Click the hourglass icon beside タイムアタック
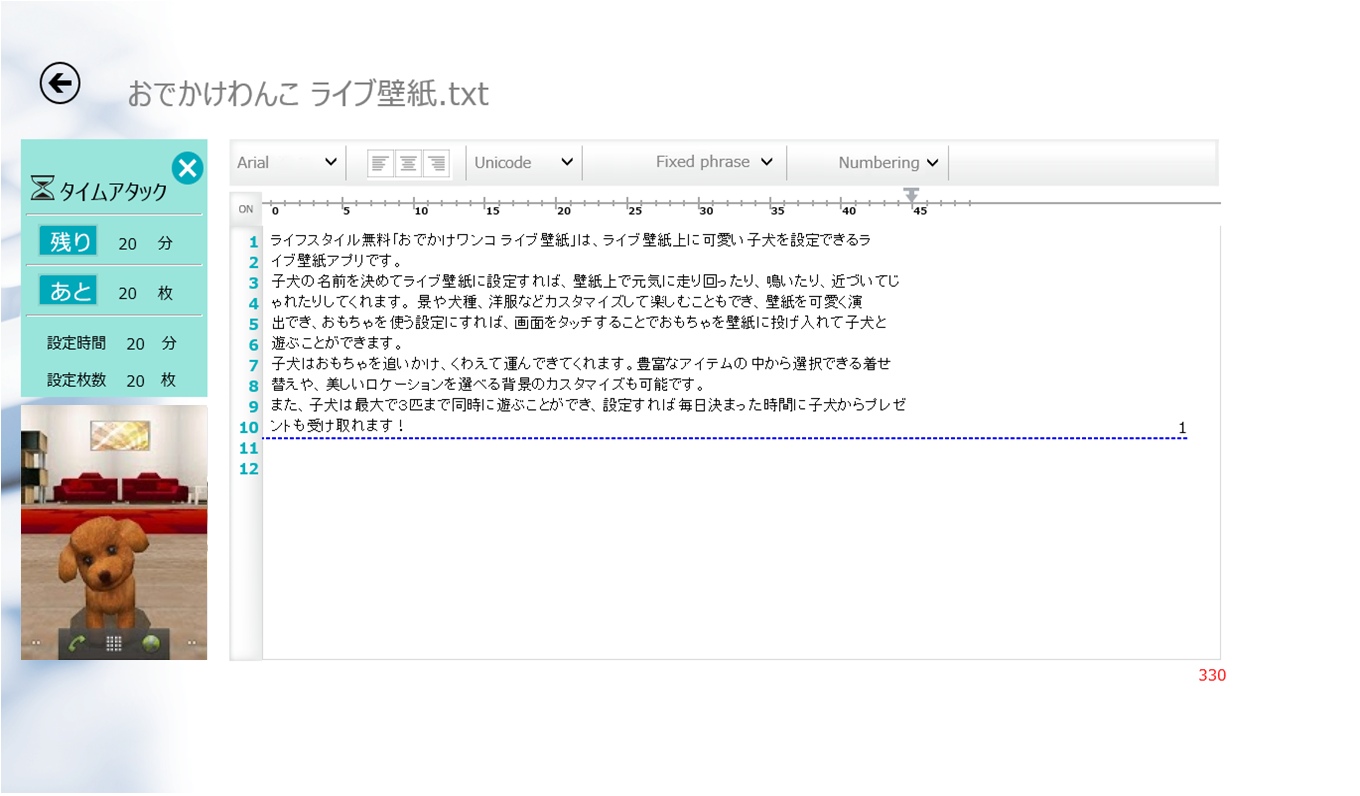Viewport: 1360px width, 796px height. 42,190
